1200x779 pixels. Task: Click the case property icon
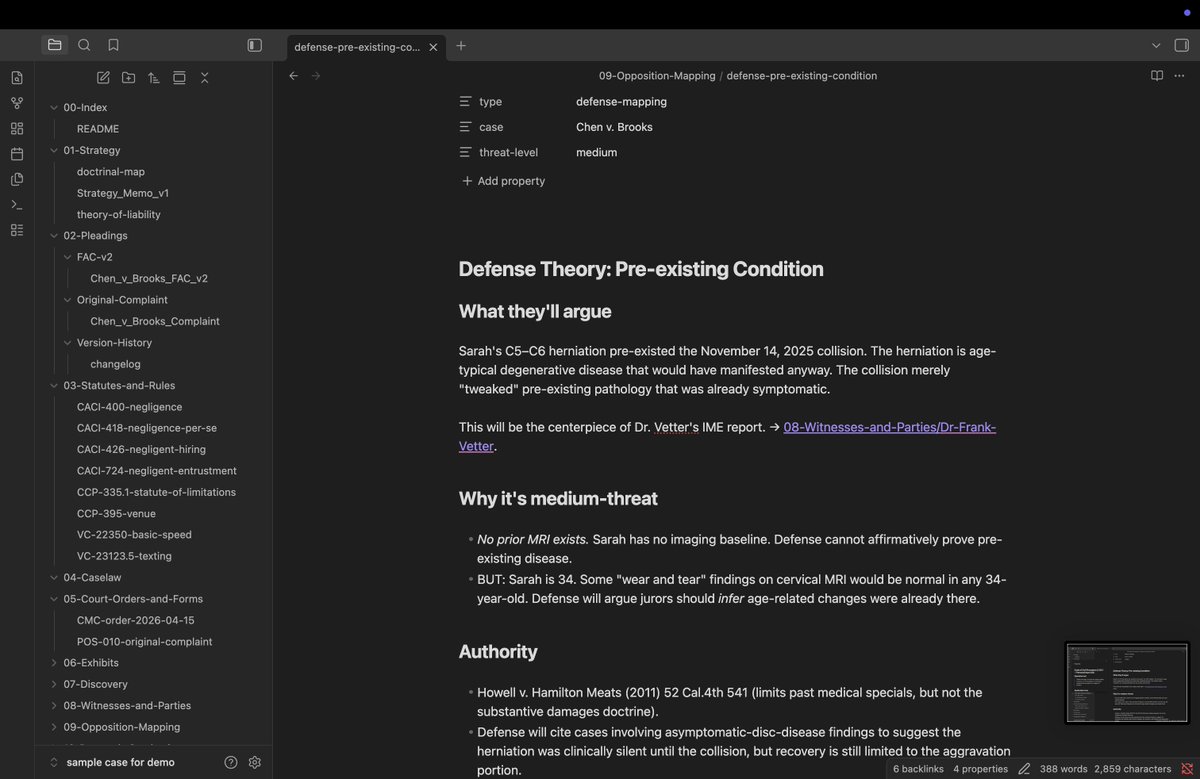coord(465,127)
